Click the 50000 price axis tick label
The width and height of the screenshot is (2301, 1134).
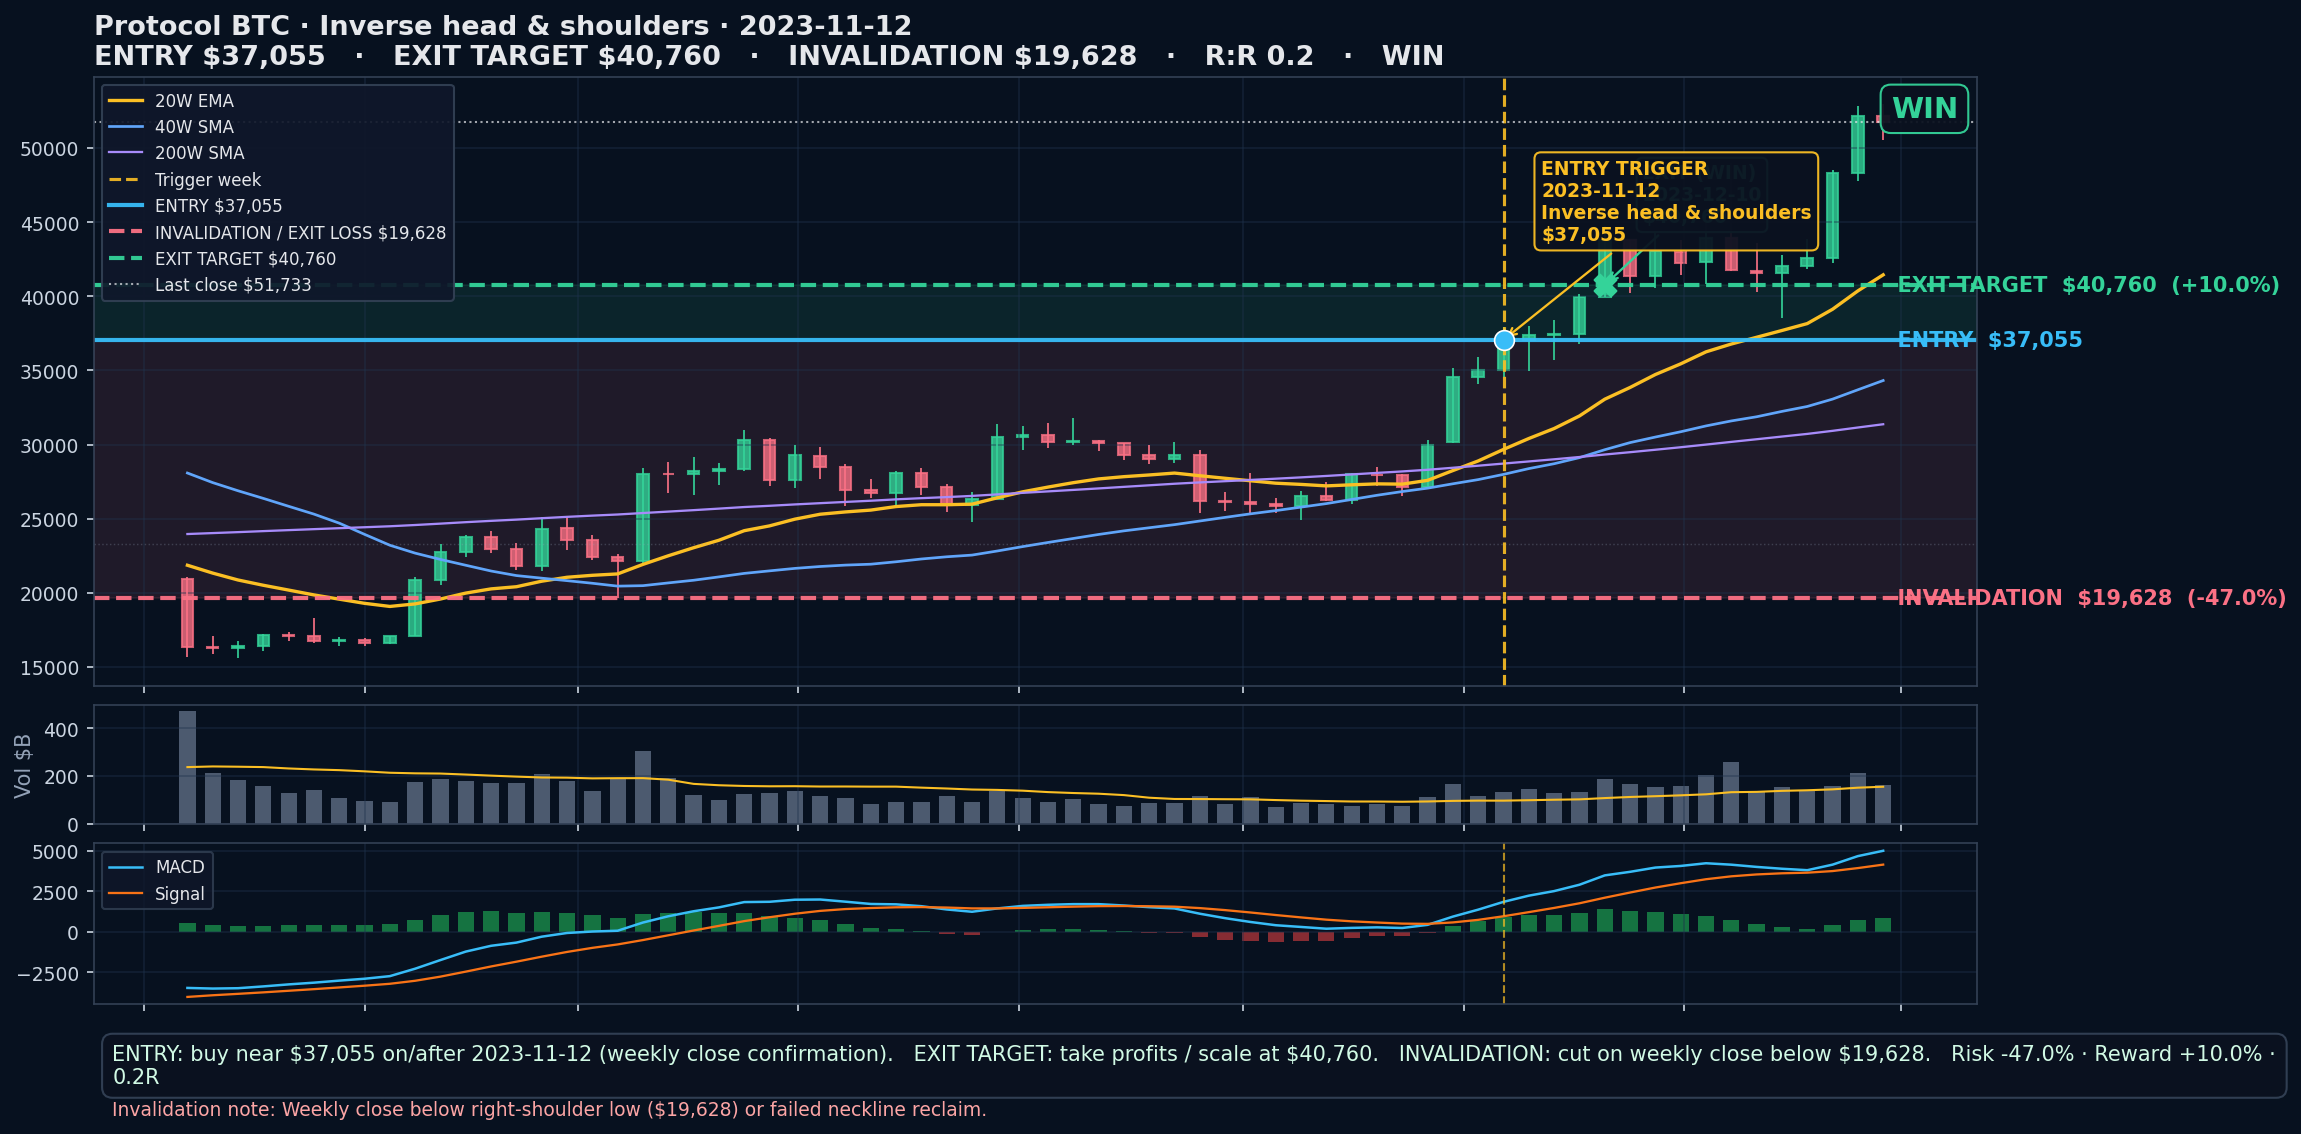coord(49,149)
